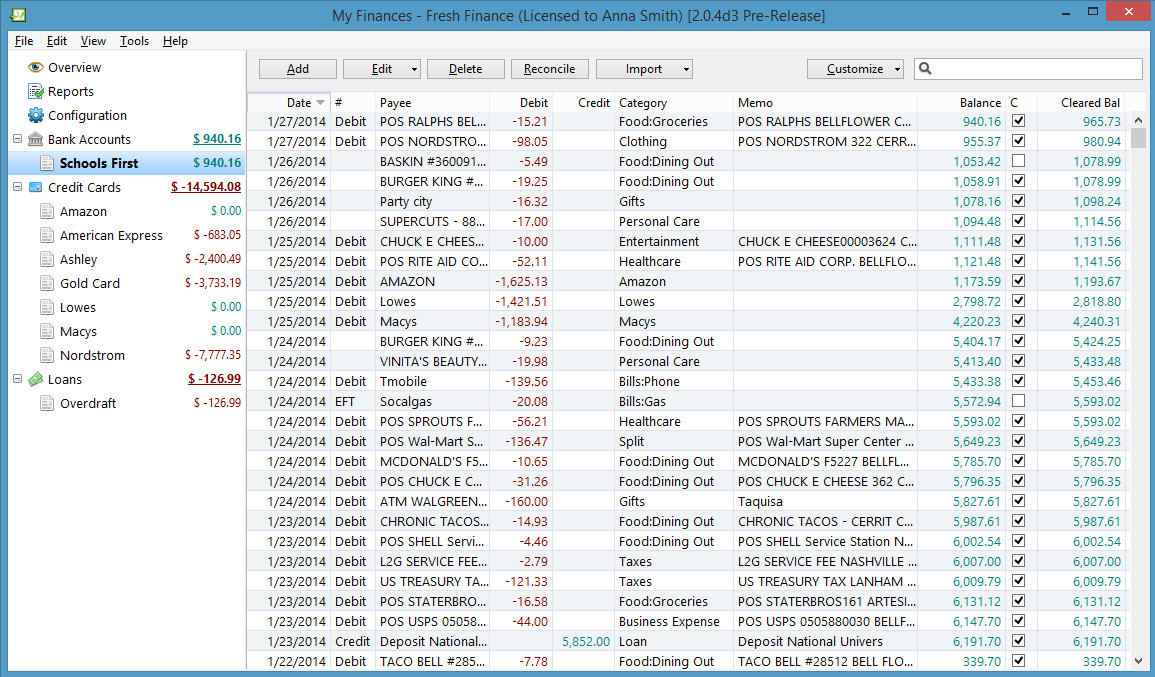1155x677 pixels.
Task: Click the Nordstrom account document icon
Action: pyautogui.click(x=47, y=355)
